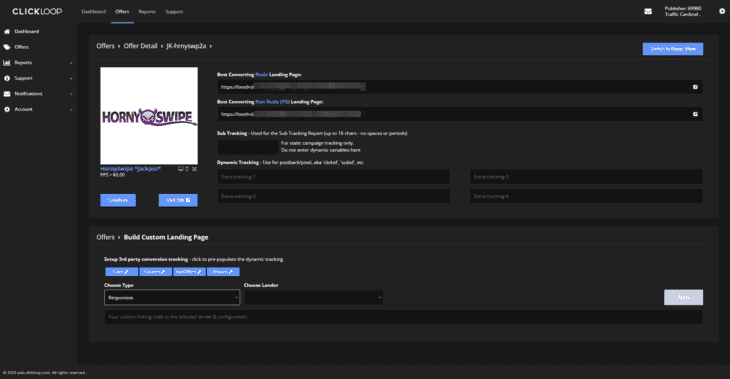Click the Account gear icon in sidebar
This screenshot has height=379, width=730.
point(7,109)
